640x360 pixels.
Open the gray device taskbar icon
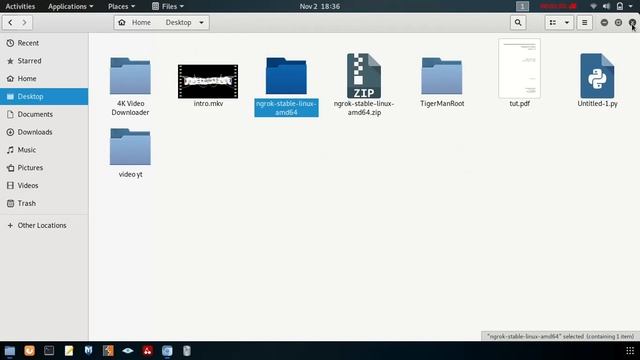pyautogui.click(x=187, y=351)
